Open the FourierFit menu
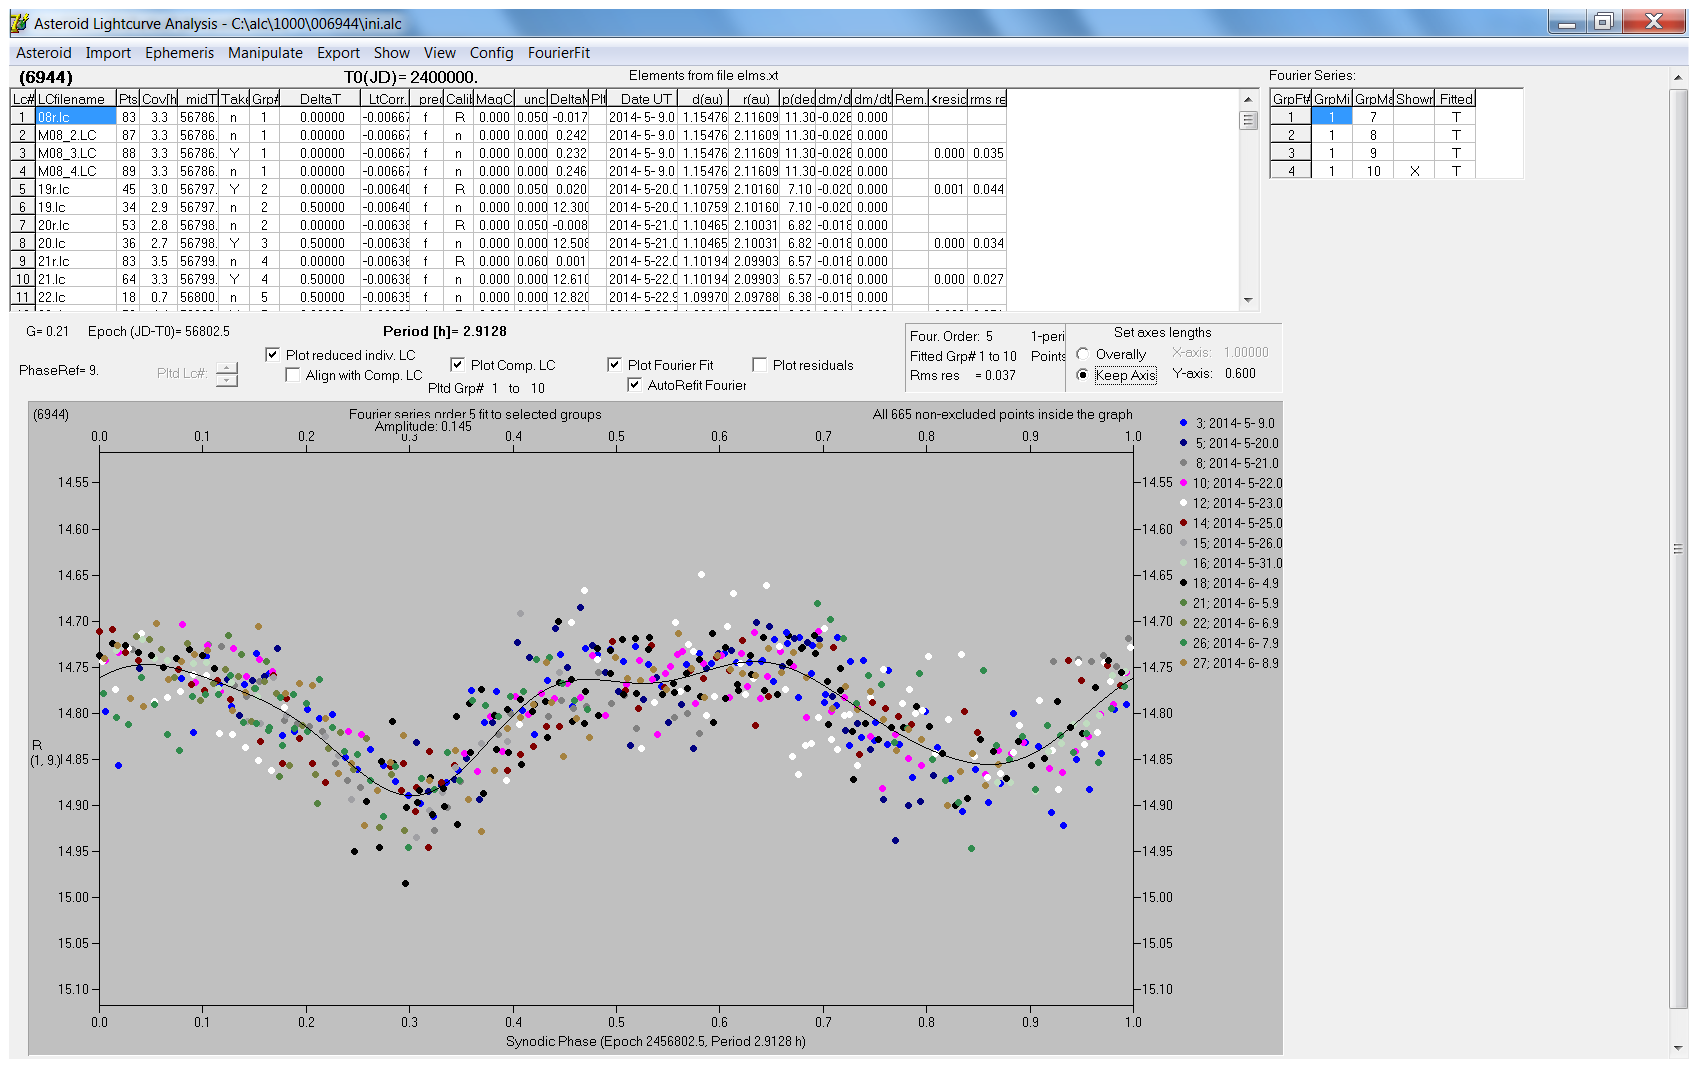Viewport: 1698px width, 1068px height. [x=559, y=53]
